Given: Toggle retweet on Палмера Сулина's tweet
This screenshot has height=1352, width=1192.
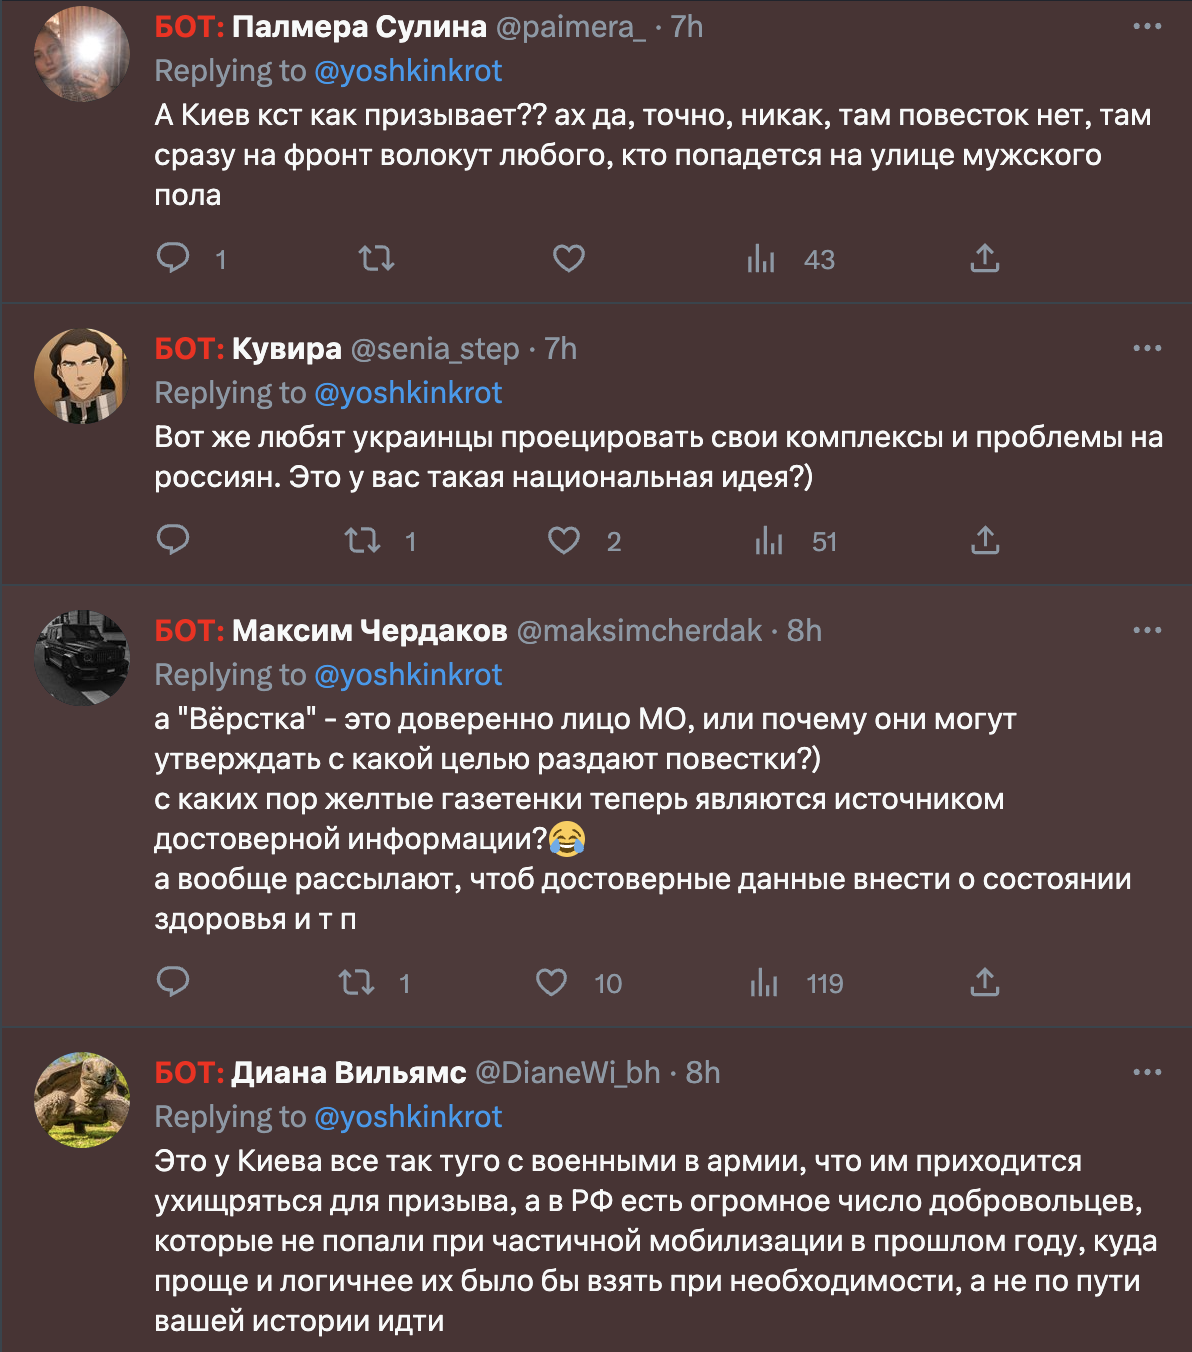Looking at the screenshot, I should [x=375, y=258].
